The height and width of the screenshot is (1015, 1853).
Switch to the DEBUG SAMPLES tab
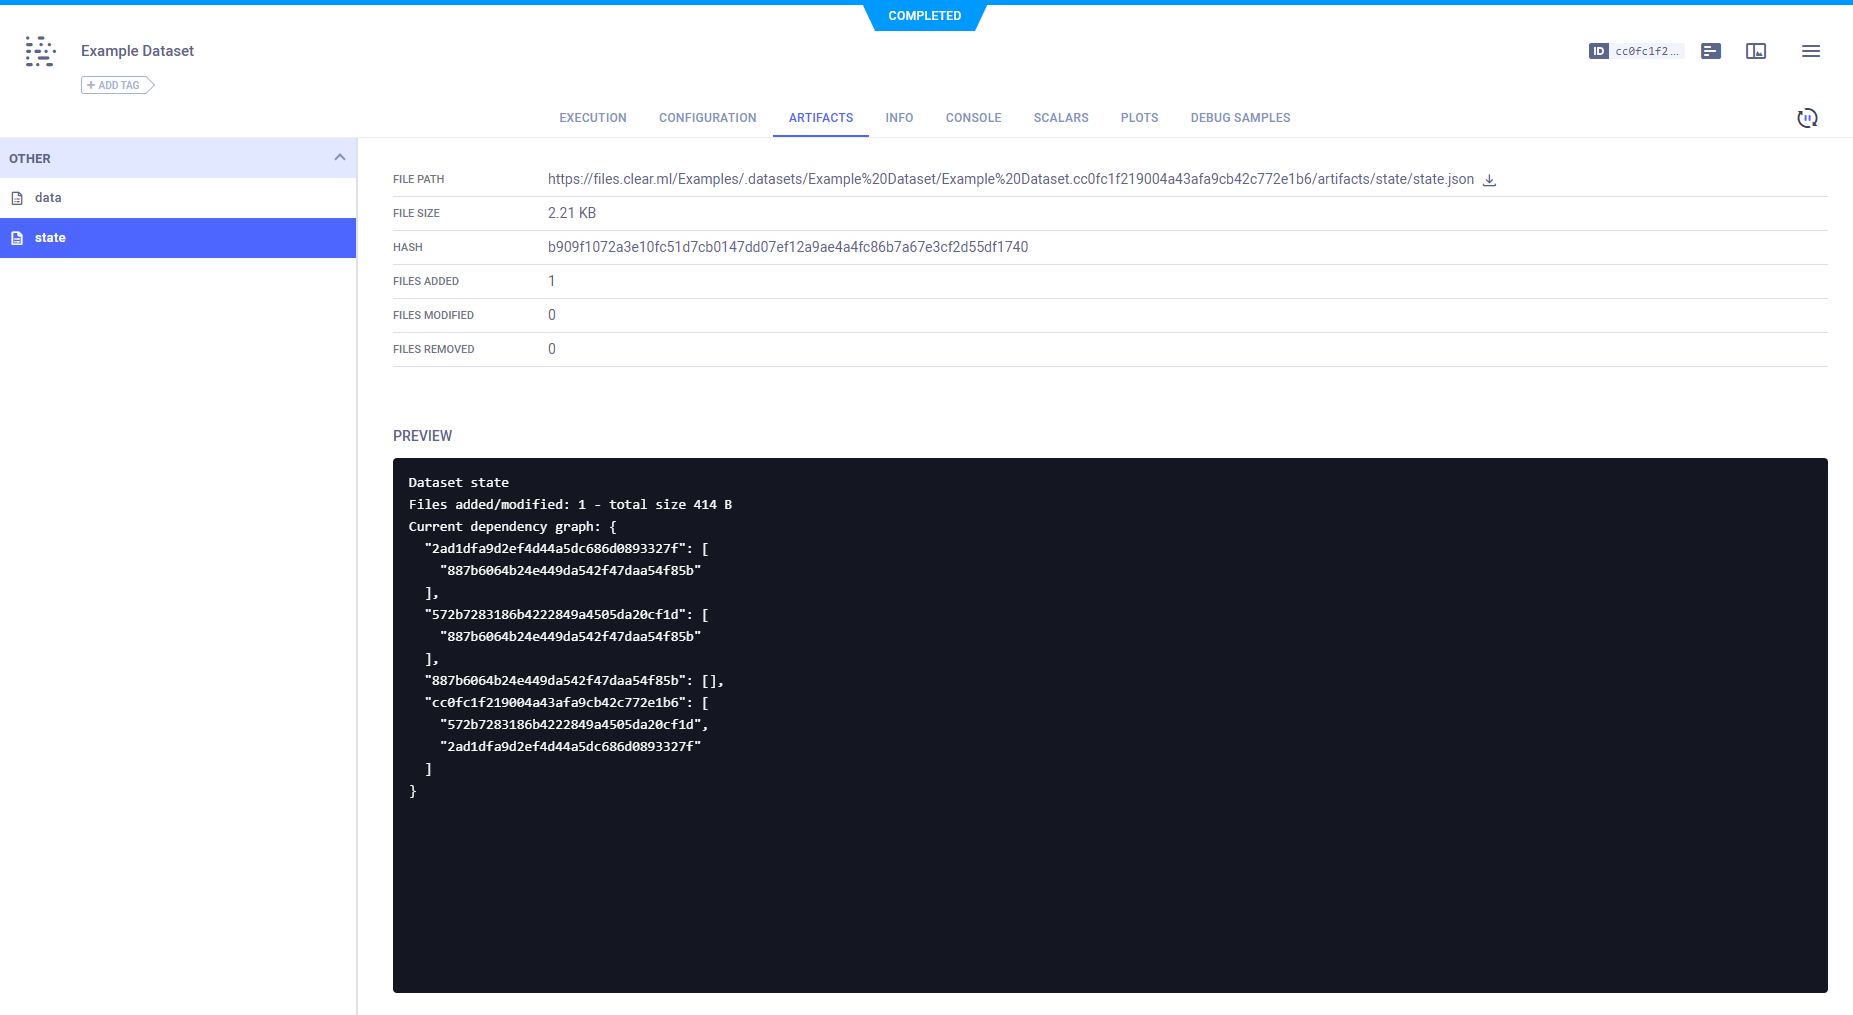coord(1239,117)
